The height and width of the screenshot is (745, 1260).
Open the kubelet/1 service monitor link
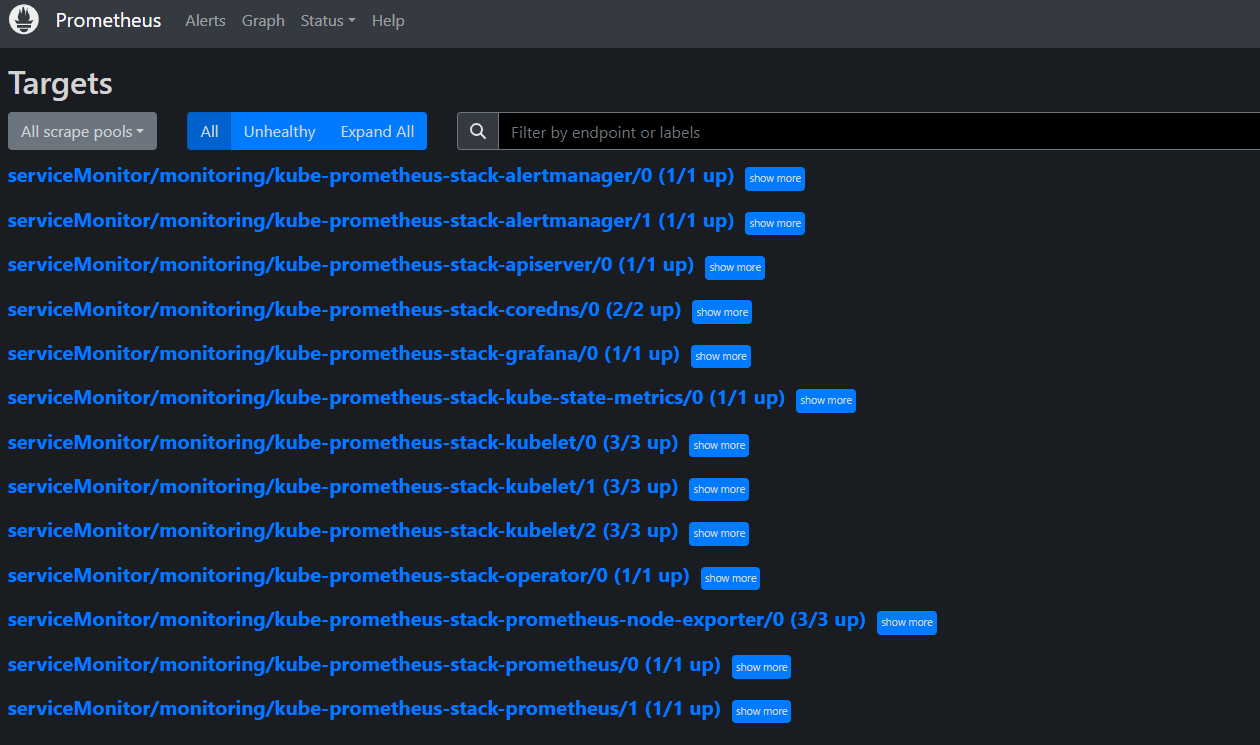(342, 487)
